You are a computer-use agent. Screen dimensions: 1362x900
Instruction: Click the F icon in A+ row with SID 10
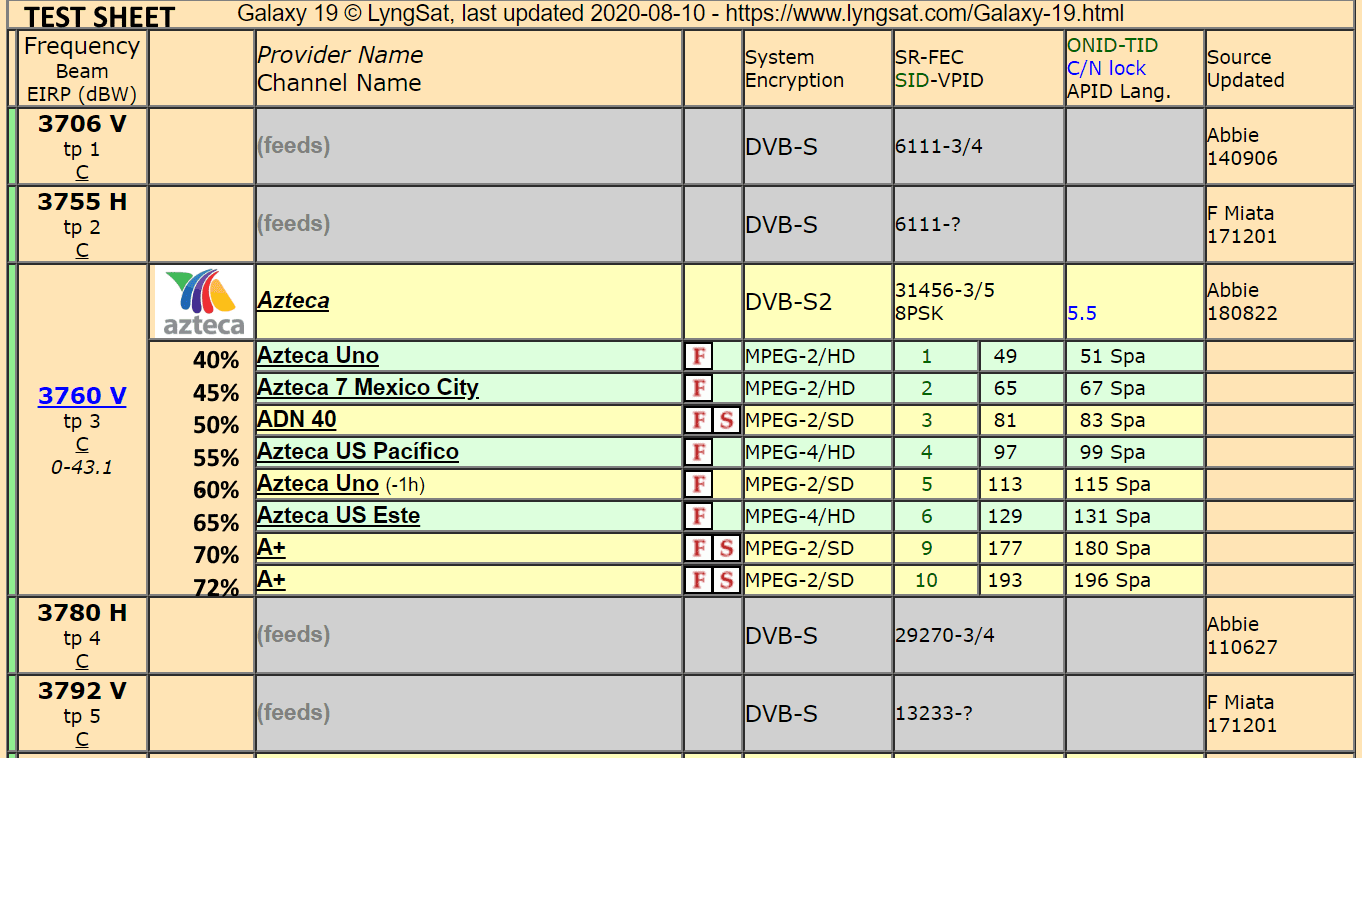click(698, 580)
